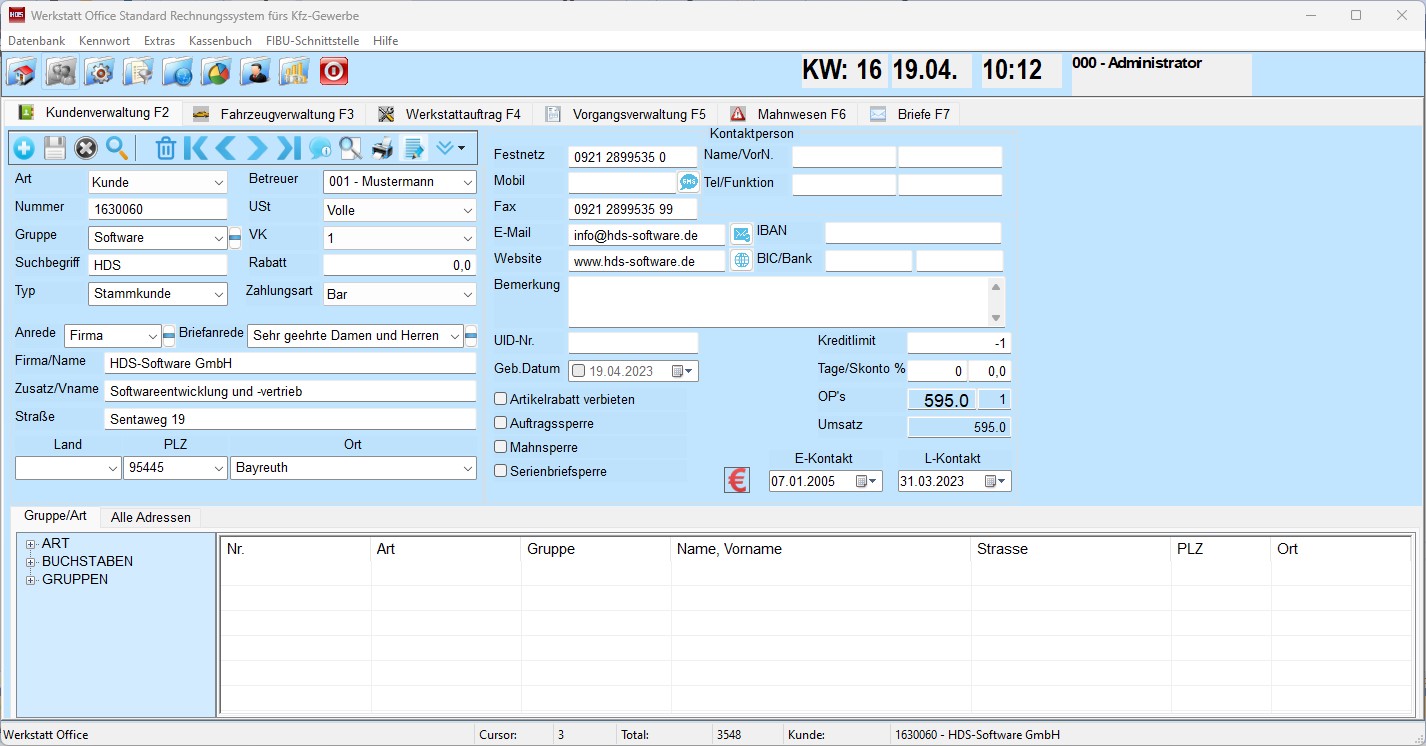Viewport: 1426px width, 746px height.
Task: Tick the Serienbriefsperre checkbox
Action: click(x=501, y=471)
